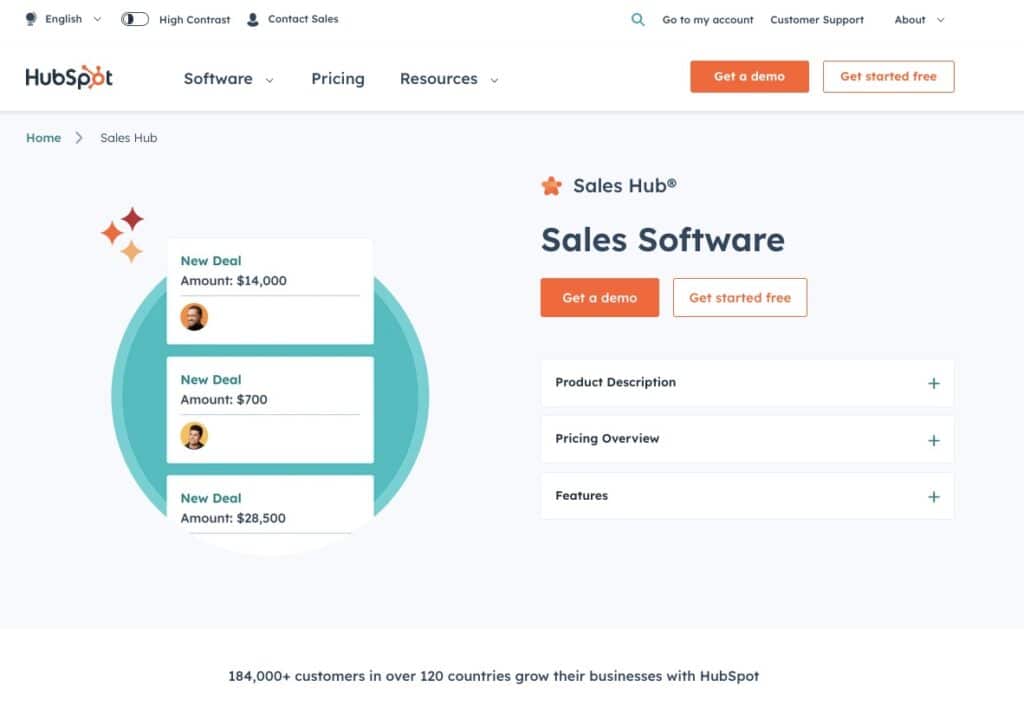
Task: Open the Pricing page
Action: pyautogui.click(x=338, y=79)
